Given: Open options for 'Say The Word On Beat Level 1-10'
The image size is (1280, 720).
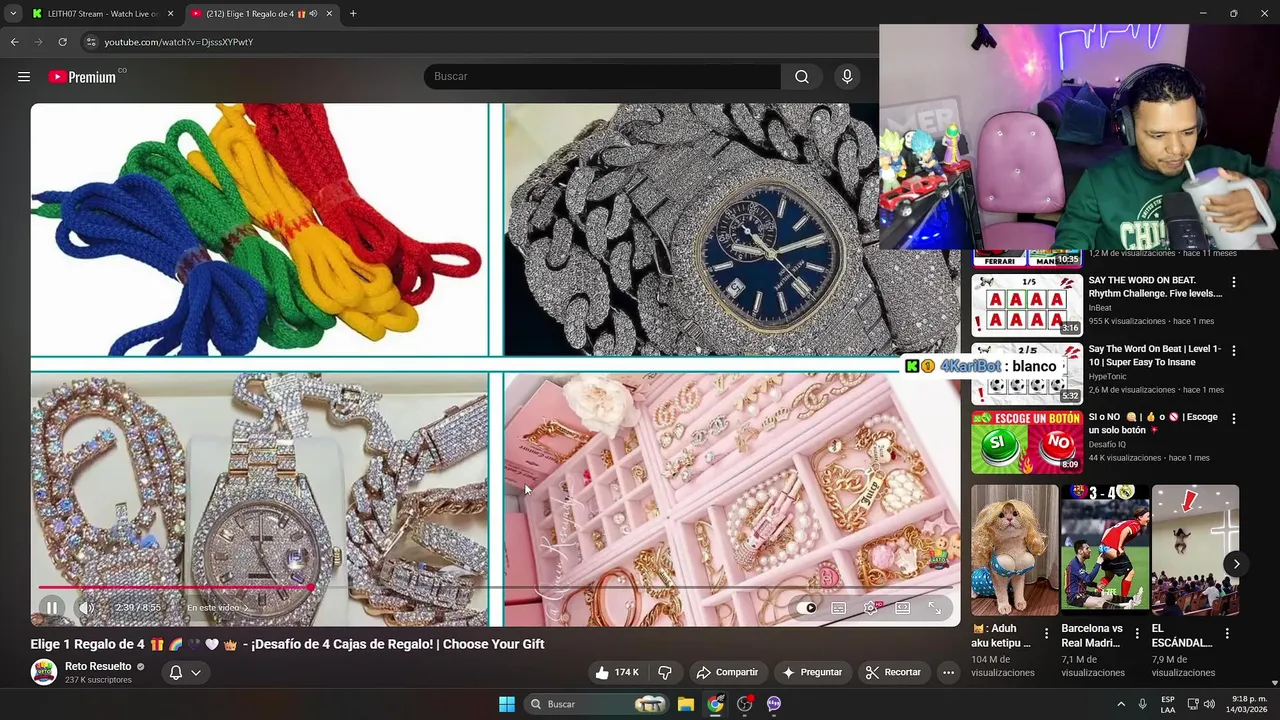Looking at the screenshot, I should [x=1234, y=351].
